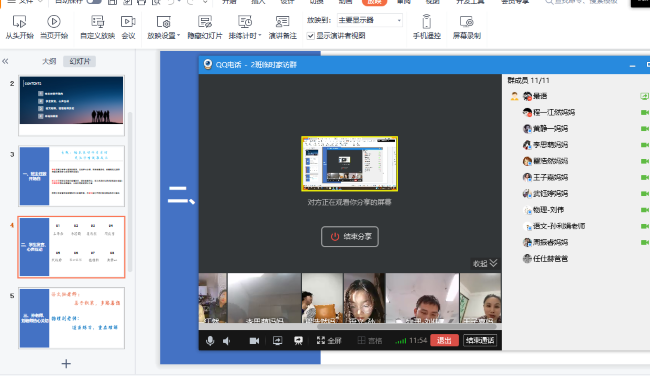Switch QQ call to fullscreen (全屏)
Image resolution: width=650 pixels, height=376 pixels.
[x=329, y=341]
